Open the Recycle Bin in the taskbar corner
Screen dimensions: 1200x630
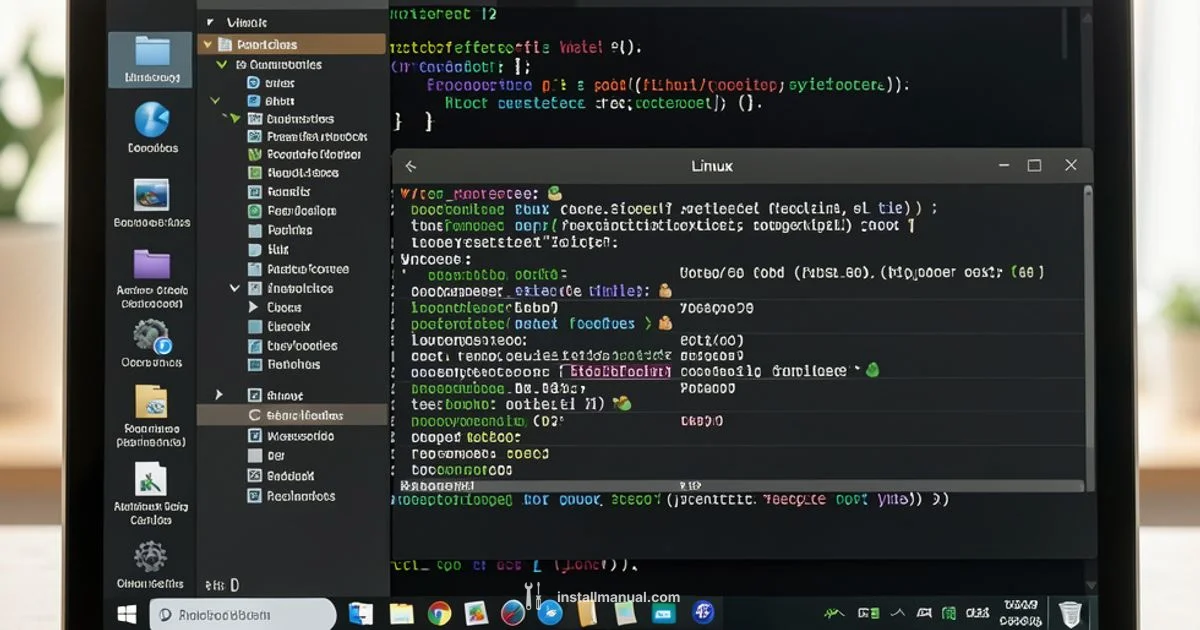click(x=1070, y=613)
